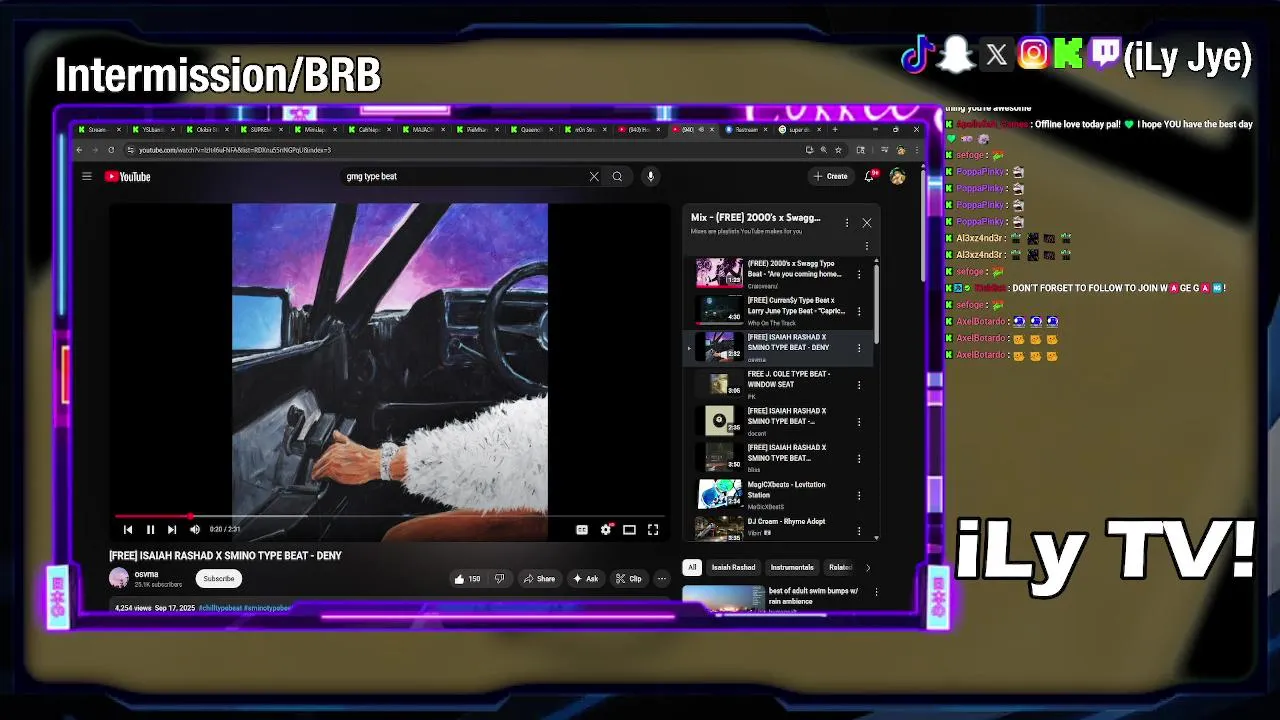The width and height of the screenshot is (1280, 720).
Task: Click the magnifier search icon
Action: [x=617, y=177]
